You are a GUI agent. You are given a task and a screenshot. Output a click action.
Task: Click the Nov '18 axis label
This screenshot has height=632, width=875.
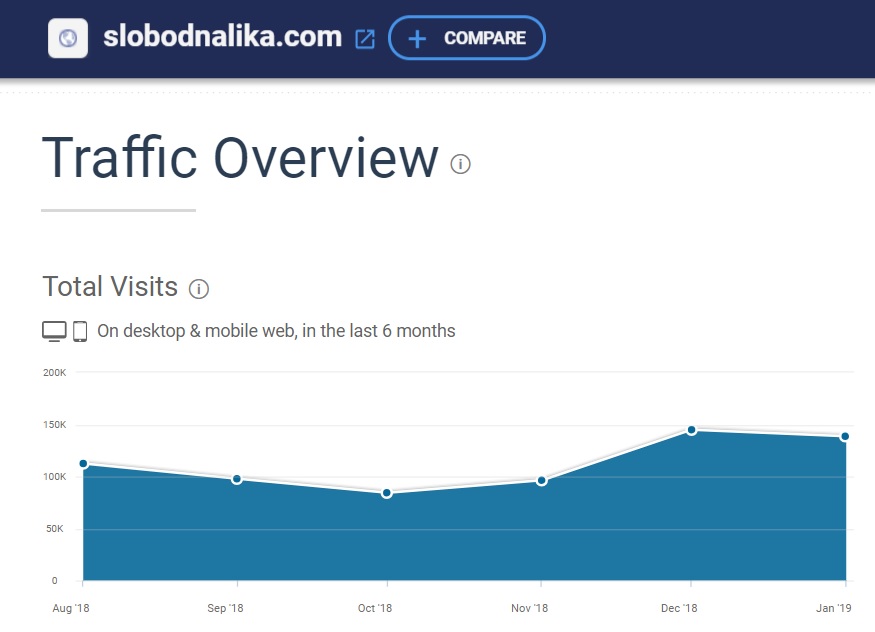coord(530,608)
